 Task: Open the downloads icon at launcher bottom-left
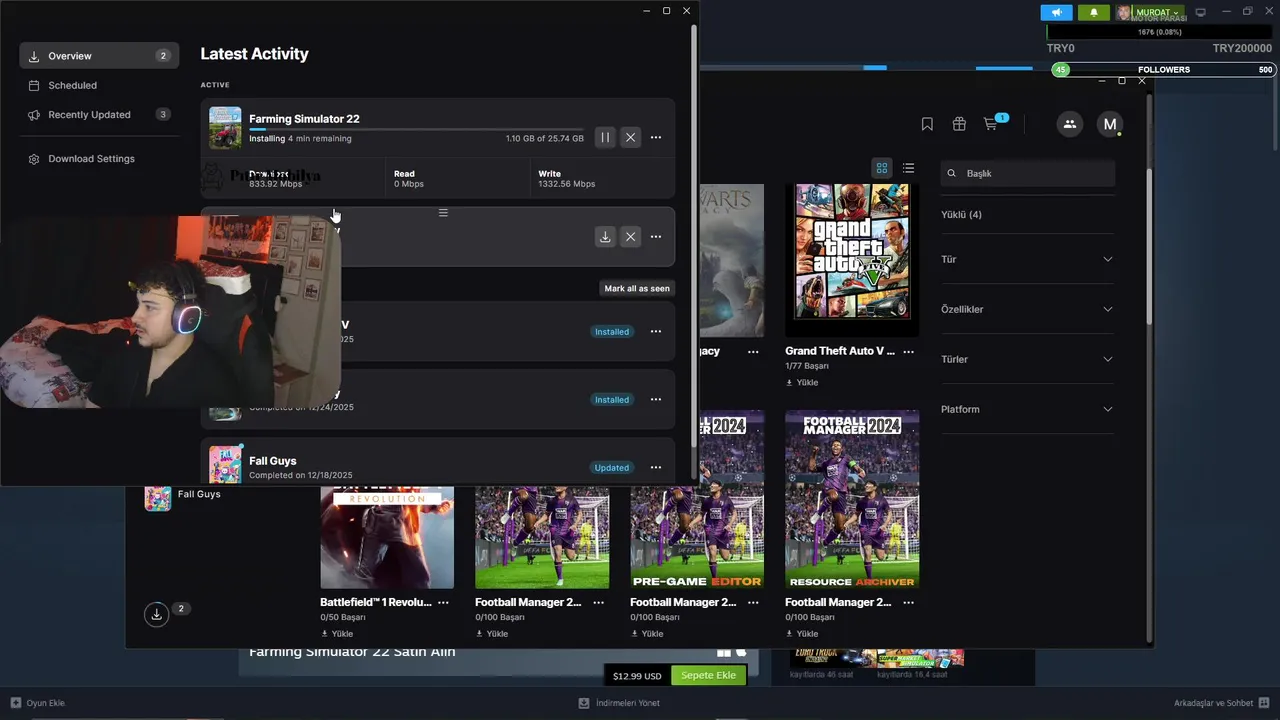pos(156,614)
